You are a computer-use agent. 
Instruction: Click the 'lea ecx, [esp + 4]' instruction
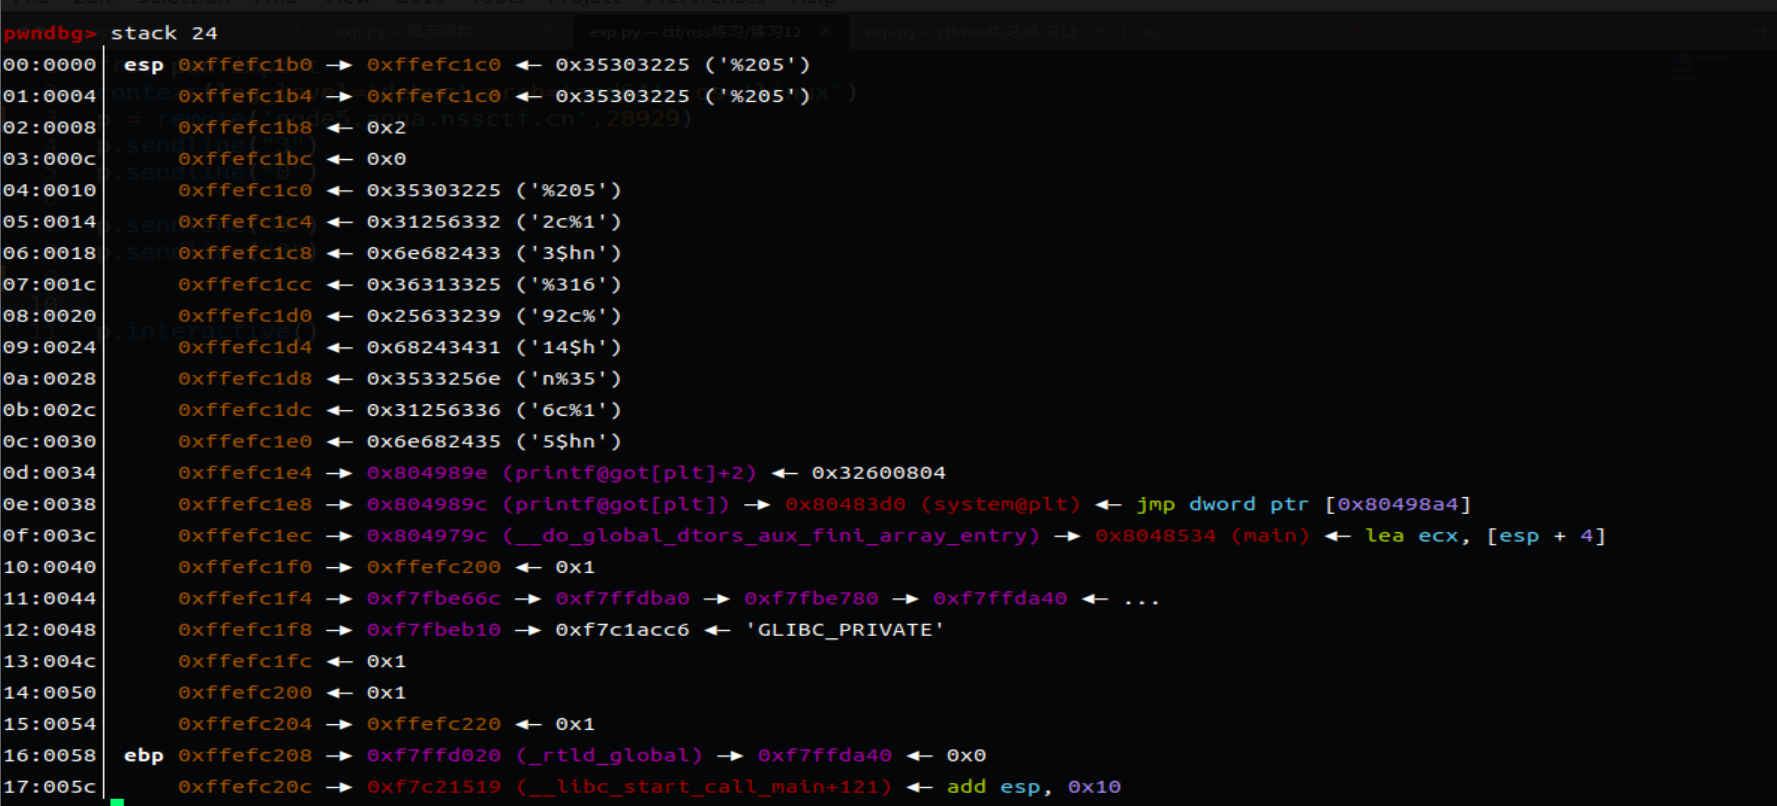point(1485,536)
